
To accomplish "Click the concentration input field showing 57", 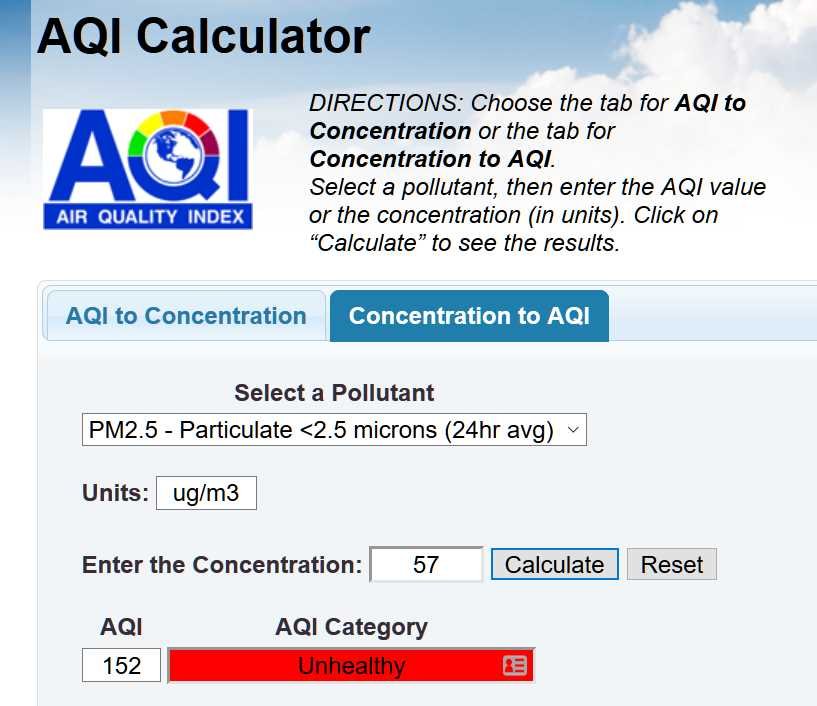I will [426, 564].
